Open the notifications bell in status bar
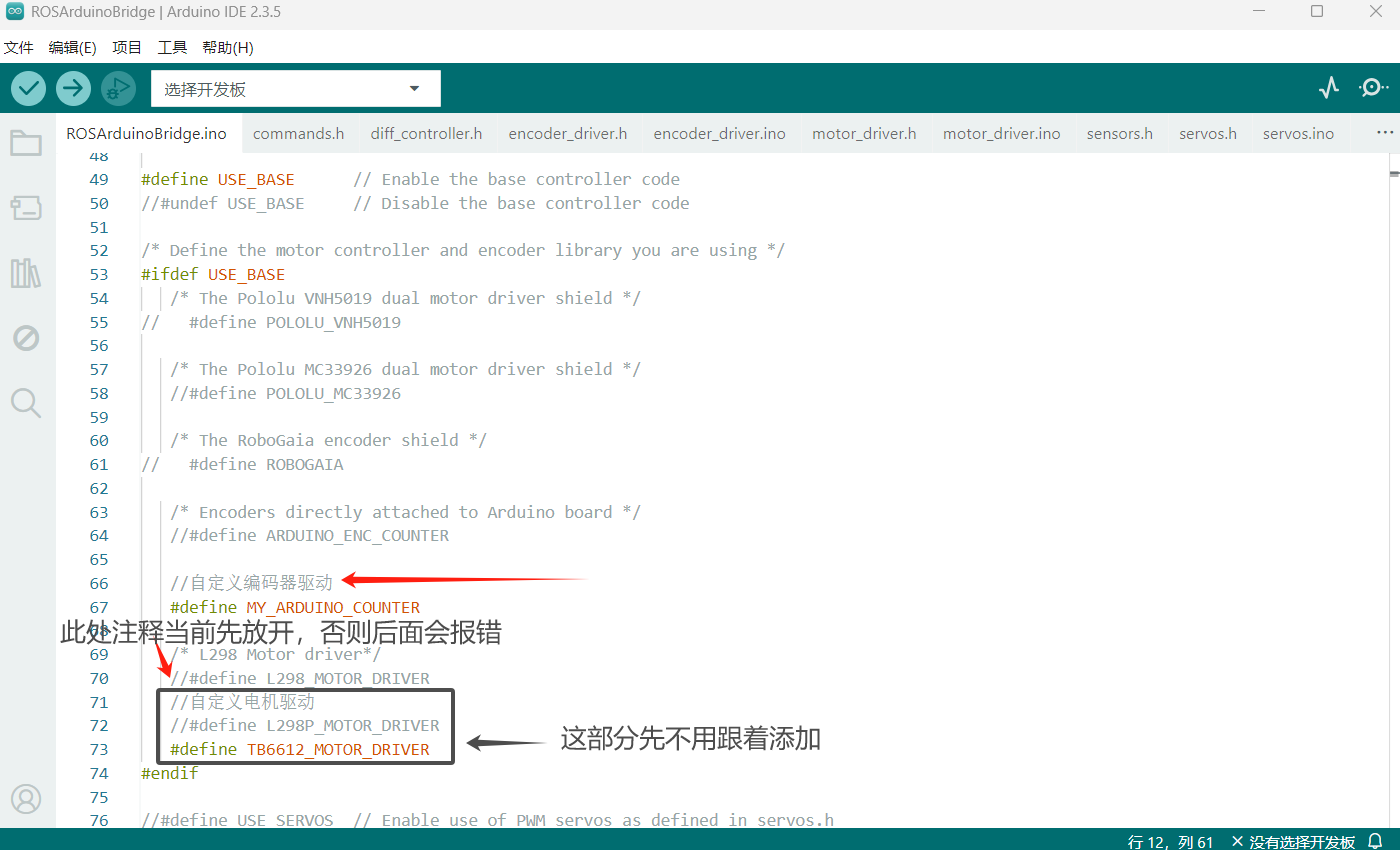Viewport: 1400px width, 850px height. coord(1376,841)
